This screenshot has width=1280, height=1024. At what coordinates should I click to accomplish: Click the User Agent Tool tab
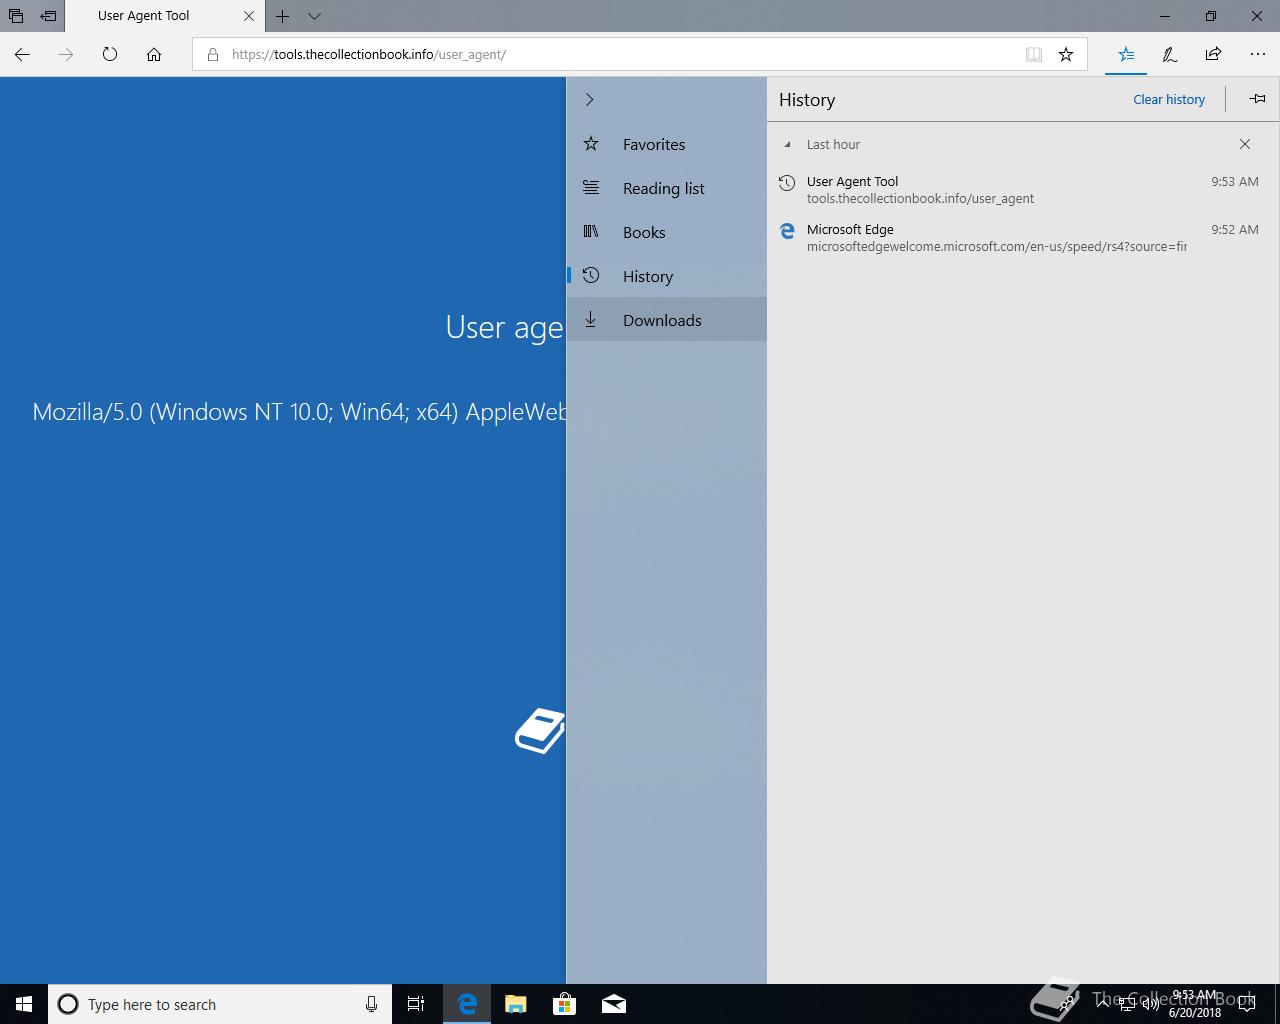coord(166,16)
